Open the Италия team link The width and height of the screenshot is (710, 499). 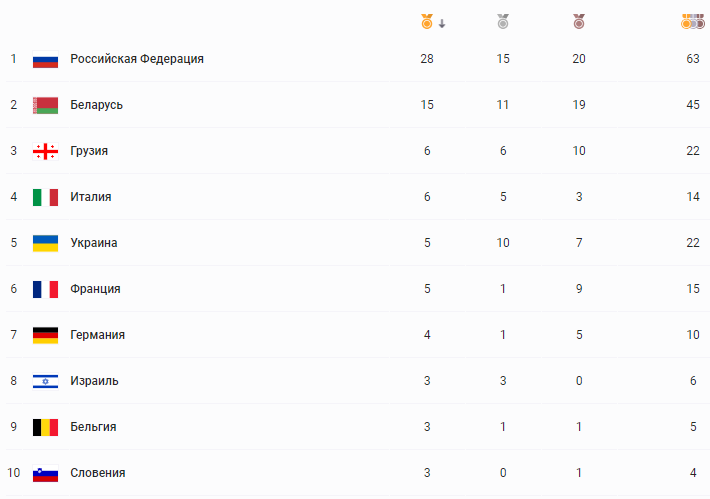(91, 197)
